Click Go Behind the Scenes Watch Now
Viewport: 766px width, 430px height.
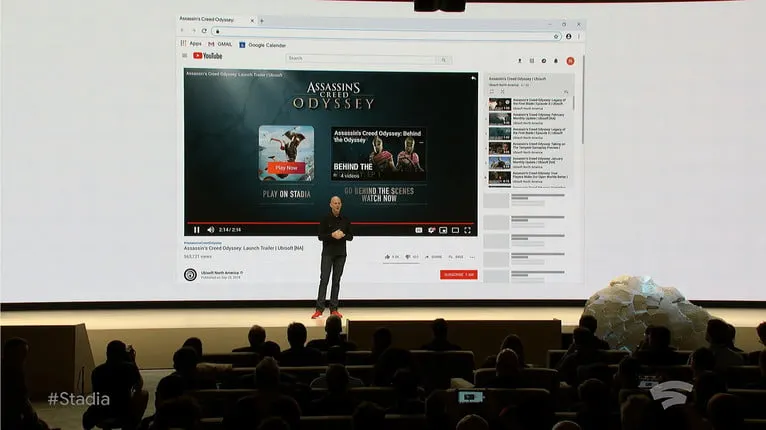[x=379, y=194]
